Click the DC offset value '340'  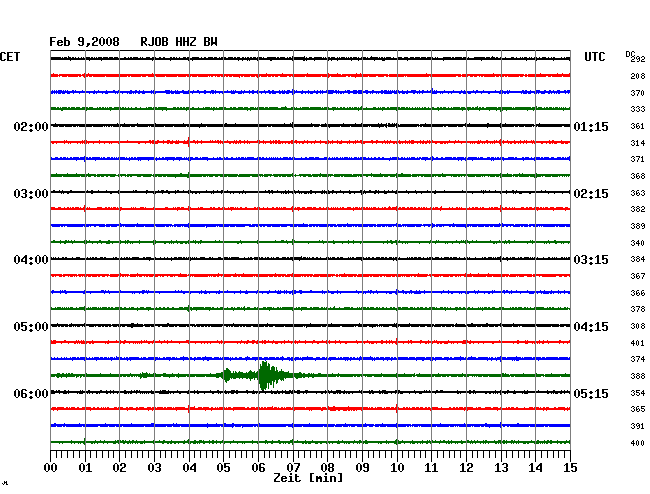(638, 243)
